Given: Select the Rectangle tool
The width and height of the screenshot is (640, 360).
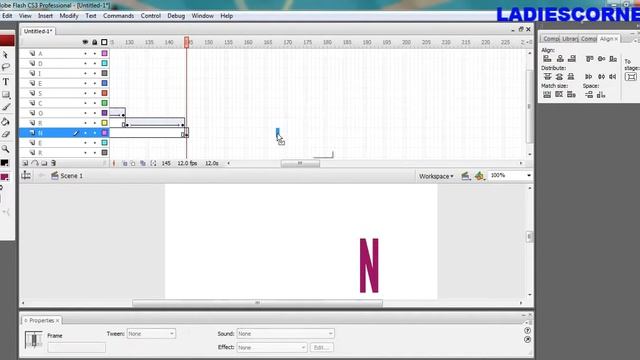Looking at the screenshot, I should pyautogui.click(x=6, y=95).
